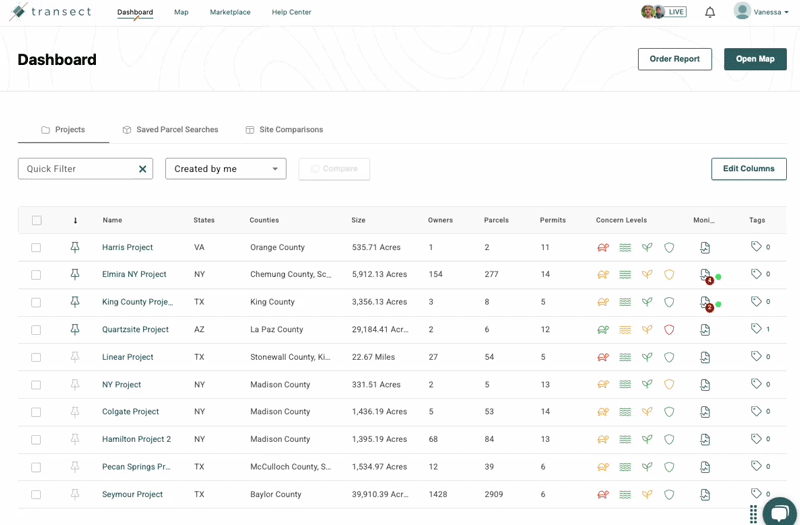Screen dimensions: 800x525
Task: Click the Open Map button
Action: point(755,59)
